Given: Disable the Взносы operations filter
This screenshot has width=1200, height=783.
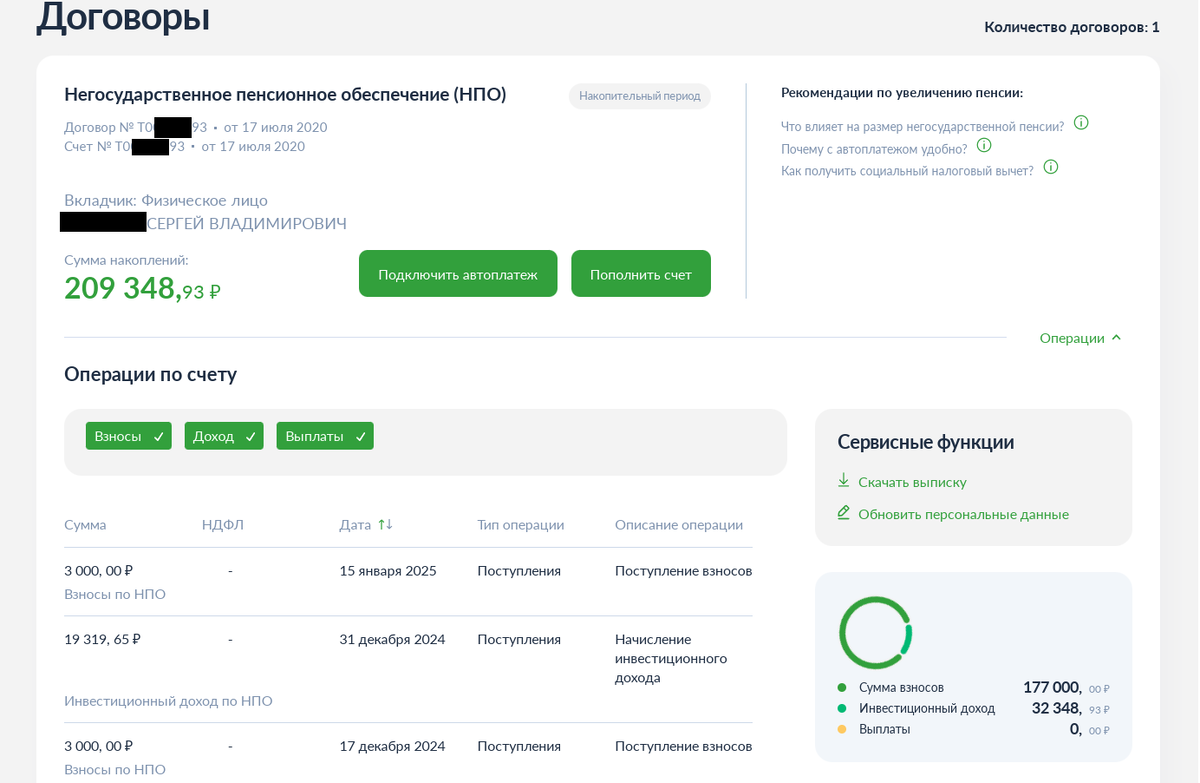Looking at the screenshot, I should tap(128, 435).
